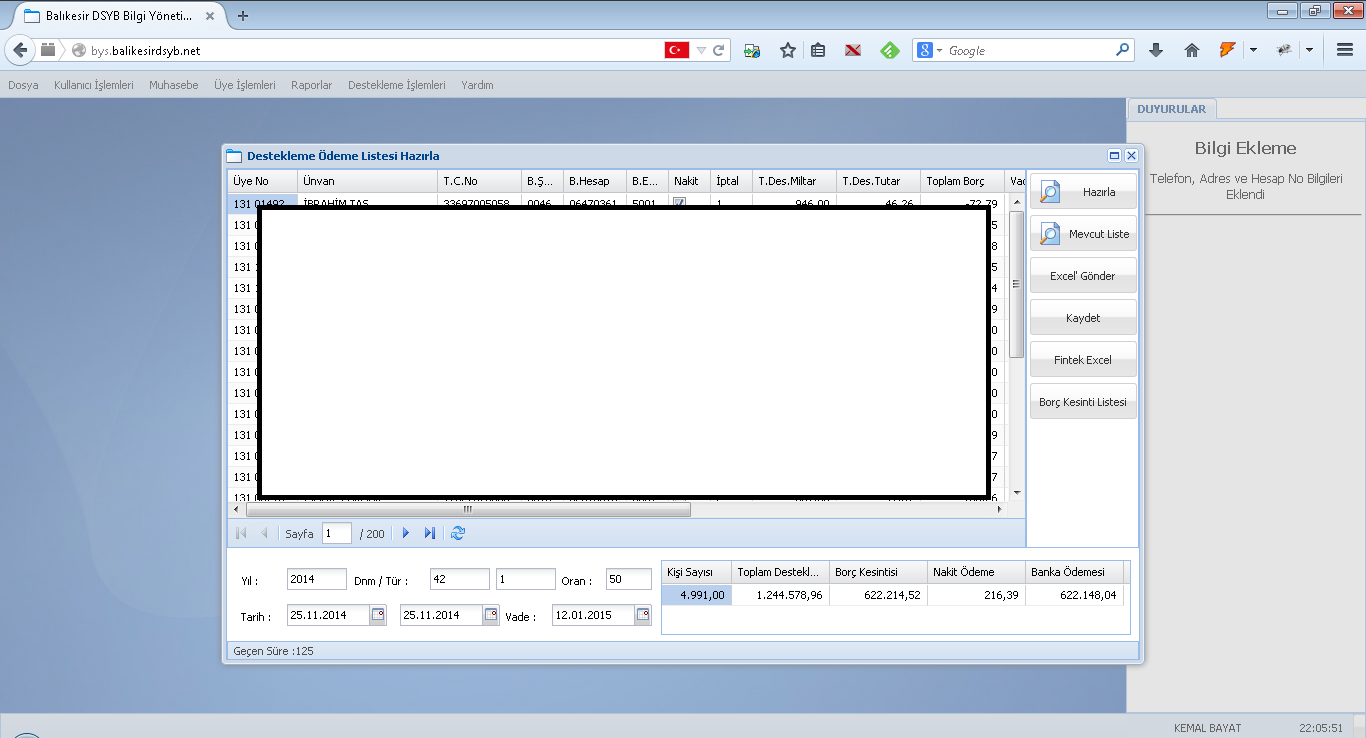The height and width of the screenshot is (738, 1366).
Task: Click into the Oran input field
Action: coord(628,580)
